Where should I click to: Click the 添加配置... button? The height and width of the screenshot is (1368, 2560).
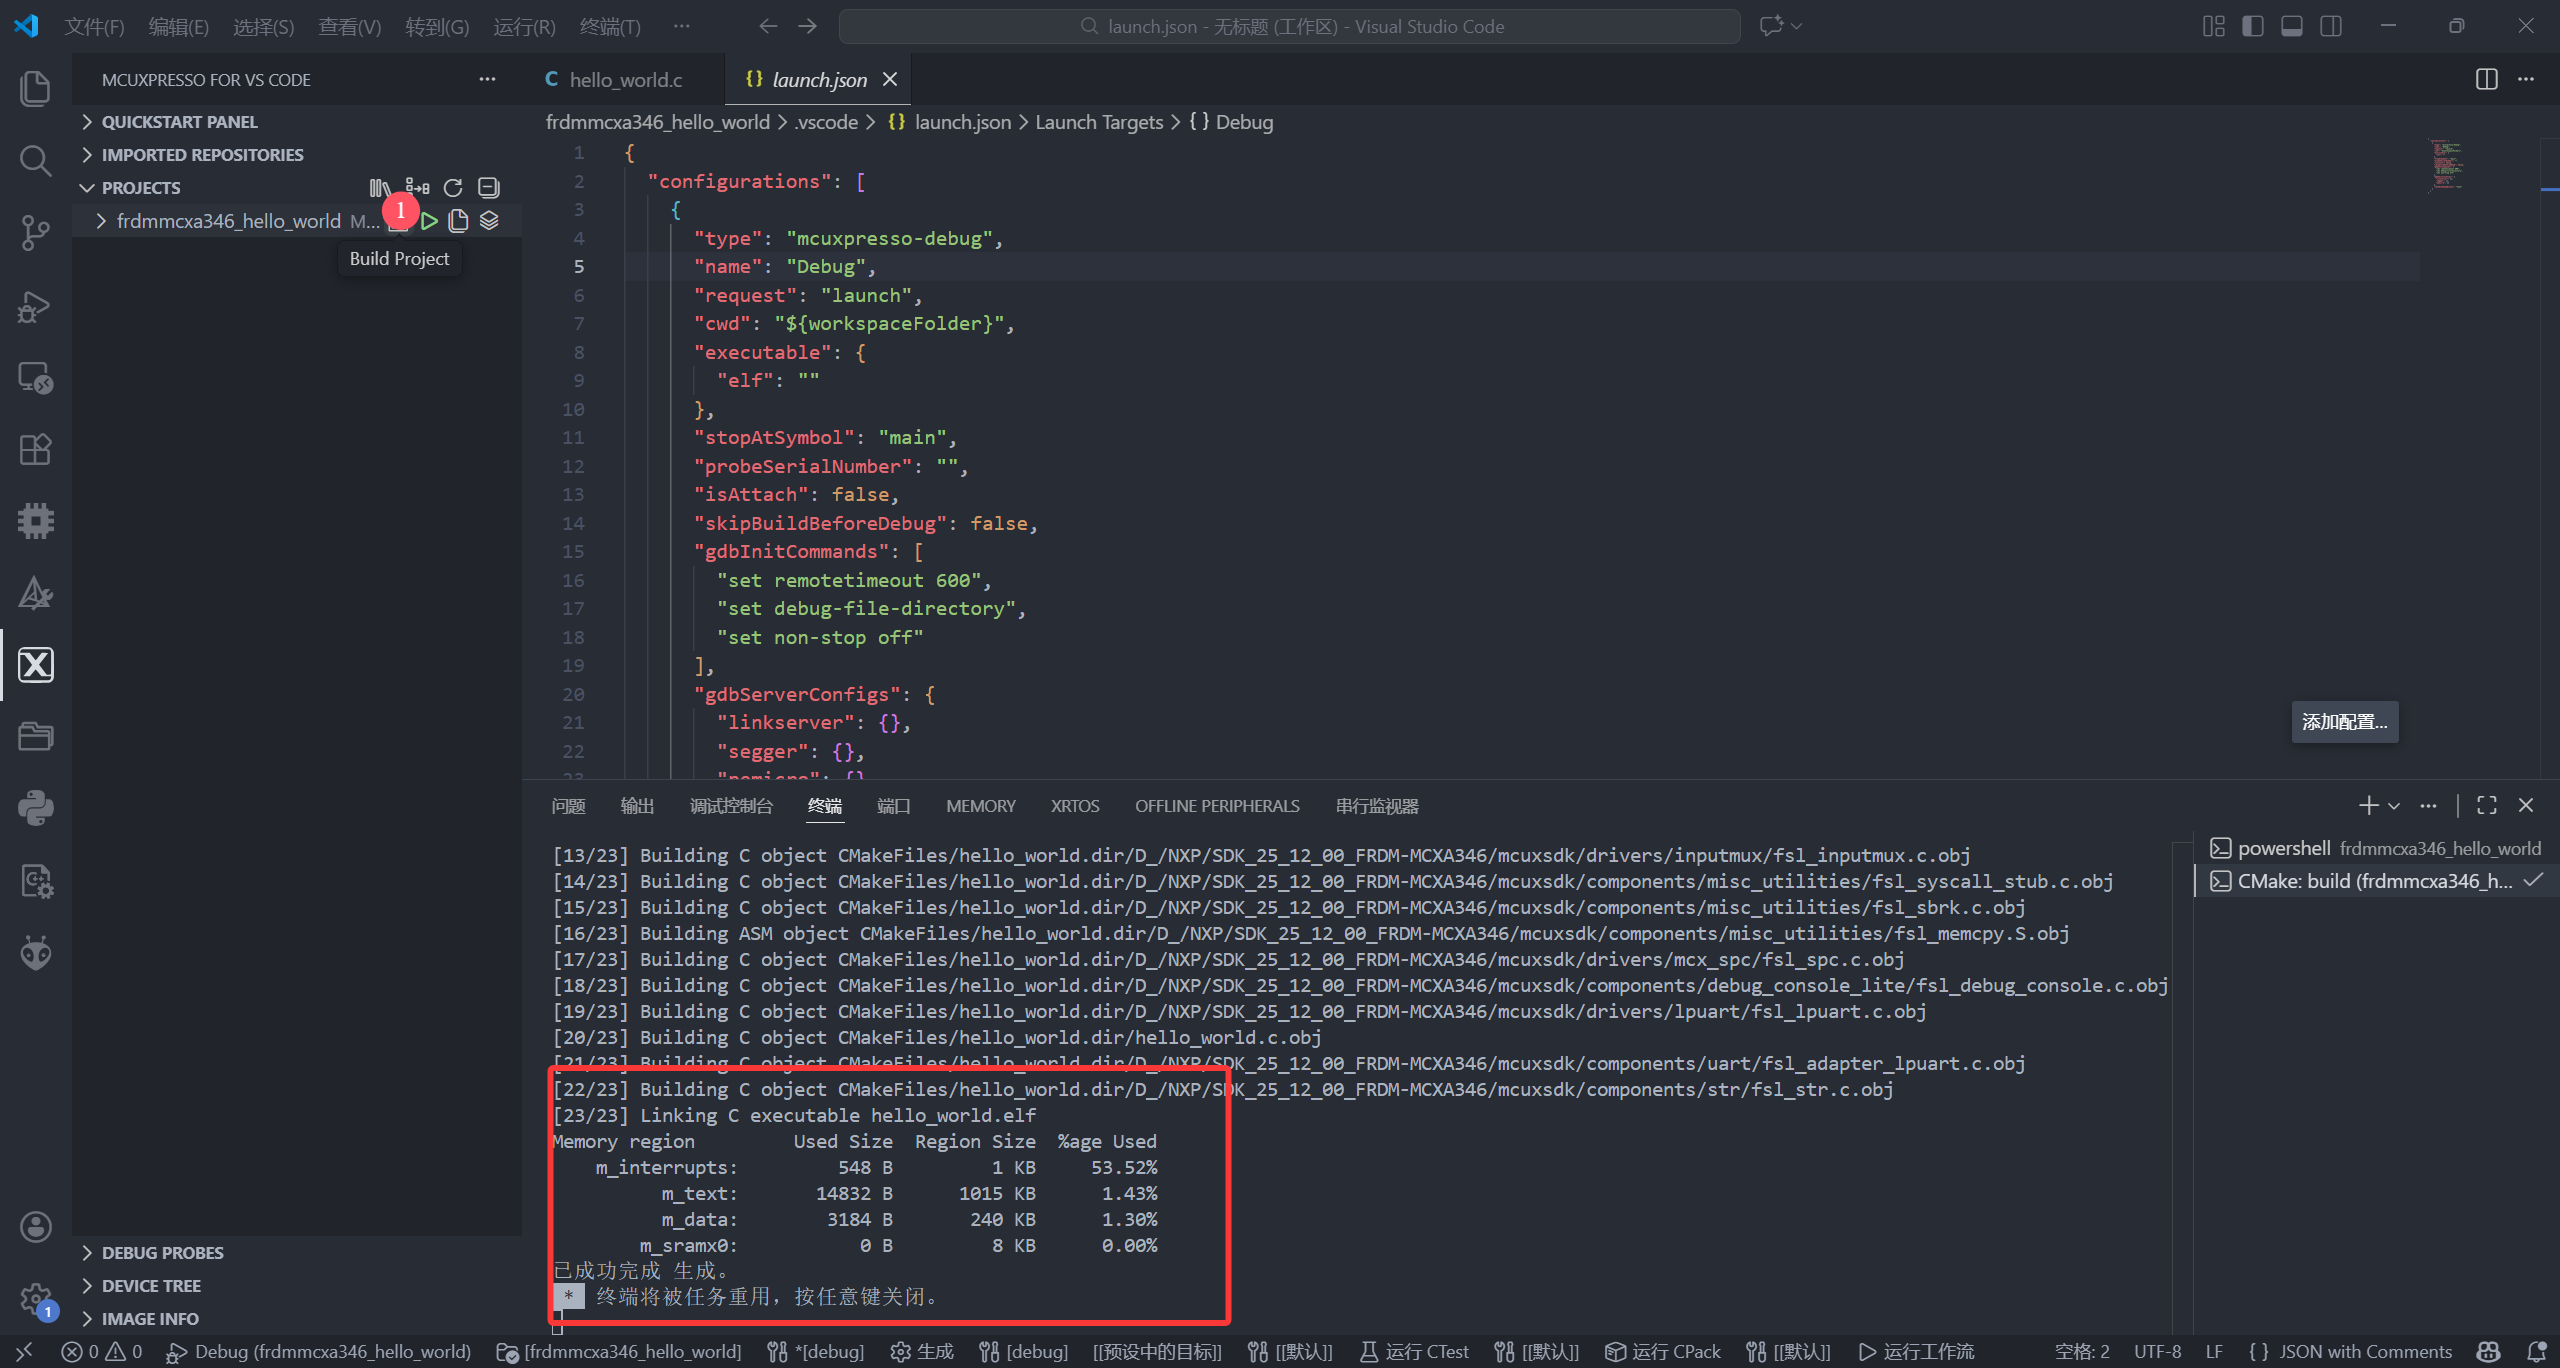pyautogui.click(x=2344, y=722)
